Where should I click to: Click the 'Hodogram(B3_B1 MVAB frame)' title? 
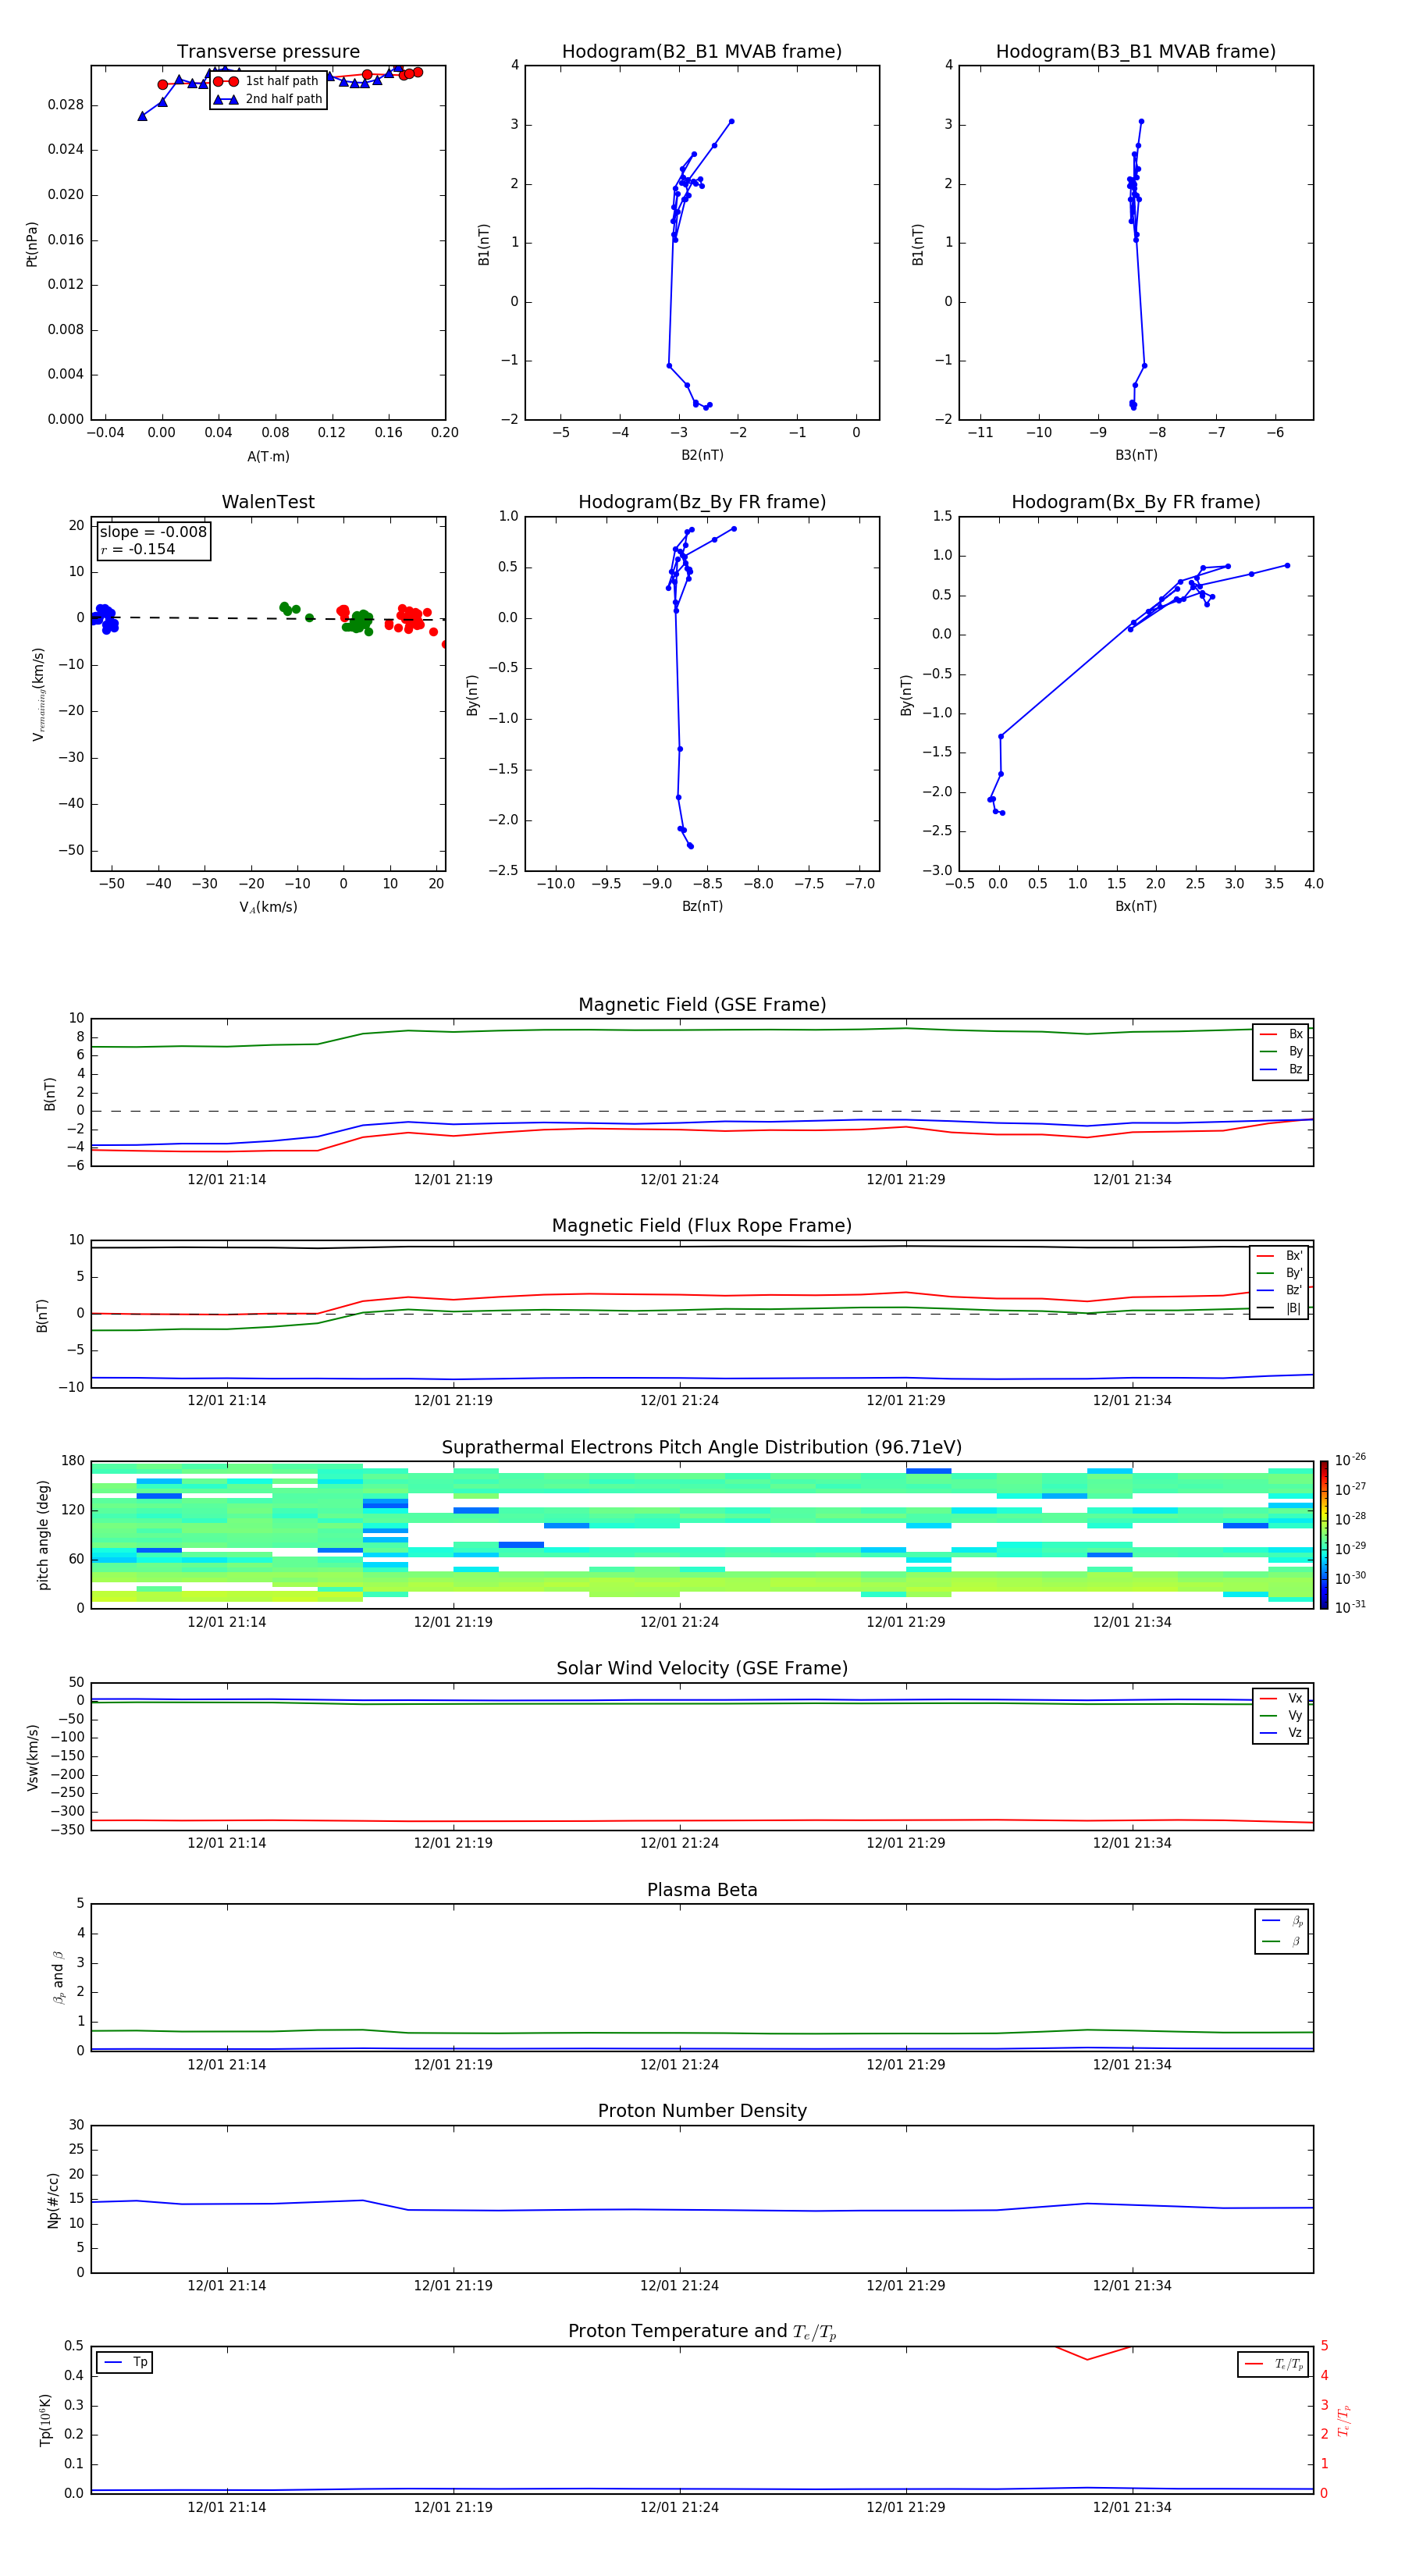[1136, 51]
